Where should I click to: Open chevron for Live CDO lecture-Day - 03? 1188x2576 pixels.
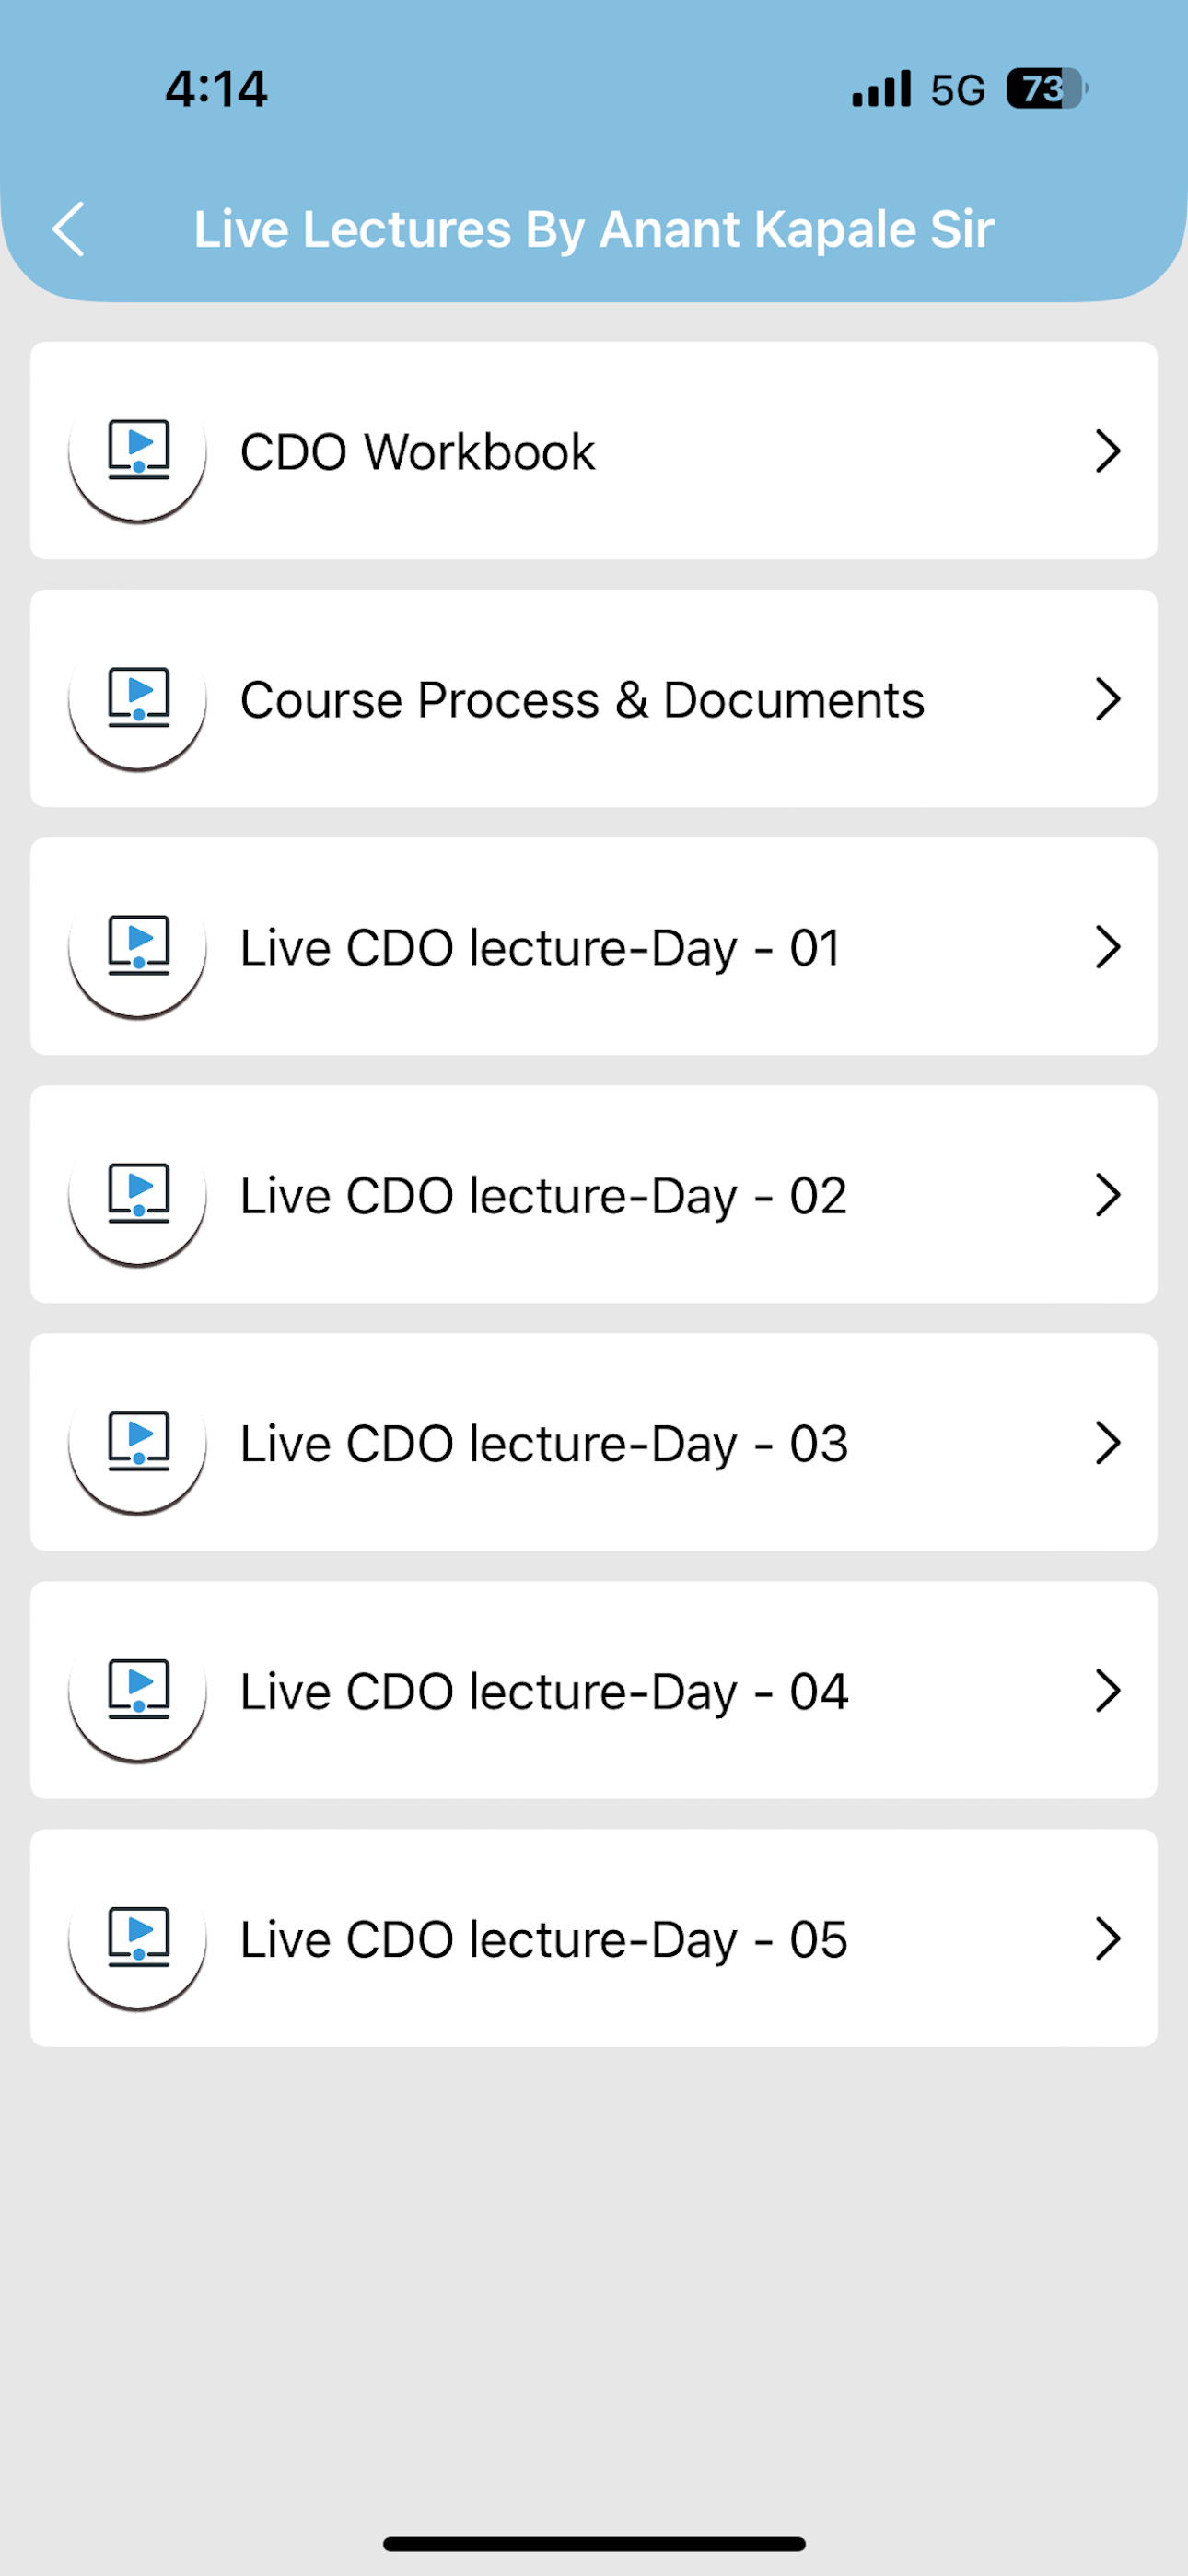click(1107, 1443)
